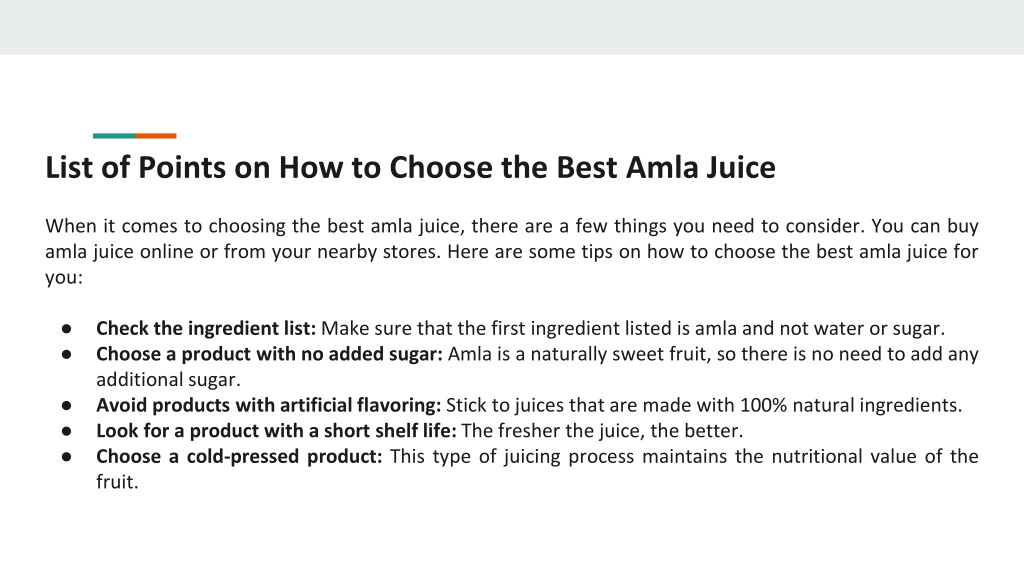Click the first bullet point marker
The width and height of the screenshot is (1024, 576).
(x=67, y=328)
